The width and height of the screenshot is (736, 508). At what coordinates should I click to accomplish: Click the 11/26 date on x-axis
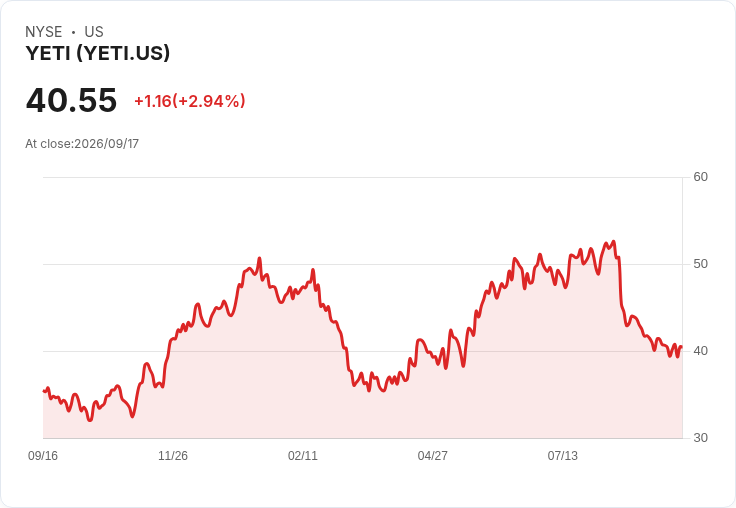click(173, 455)
